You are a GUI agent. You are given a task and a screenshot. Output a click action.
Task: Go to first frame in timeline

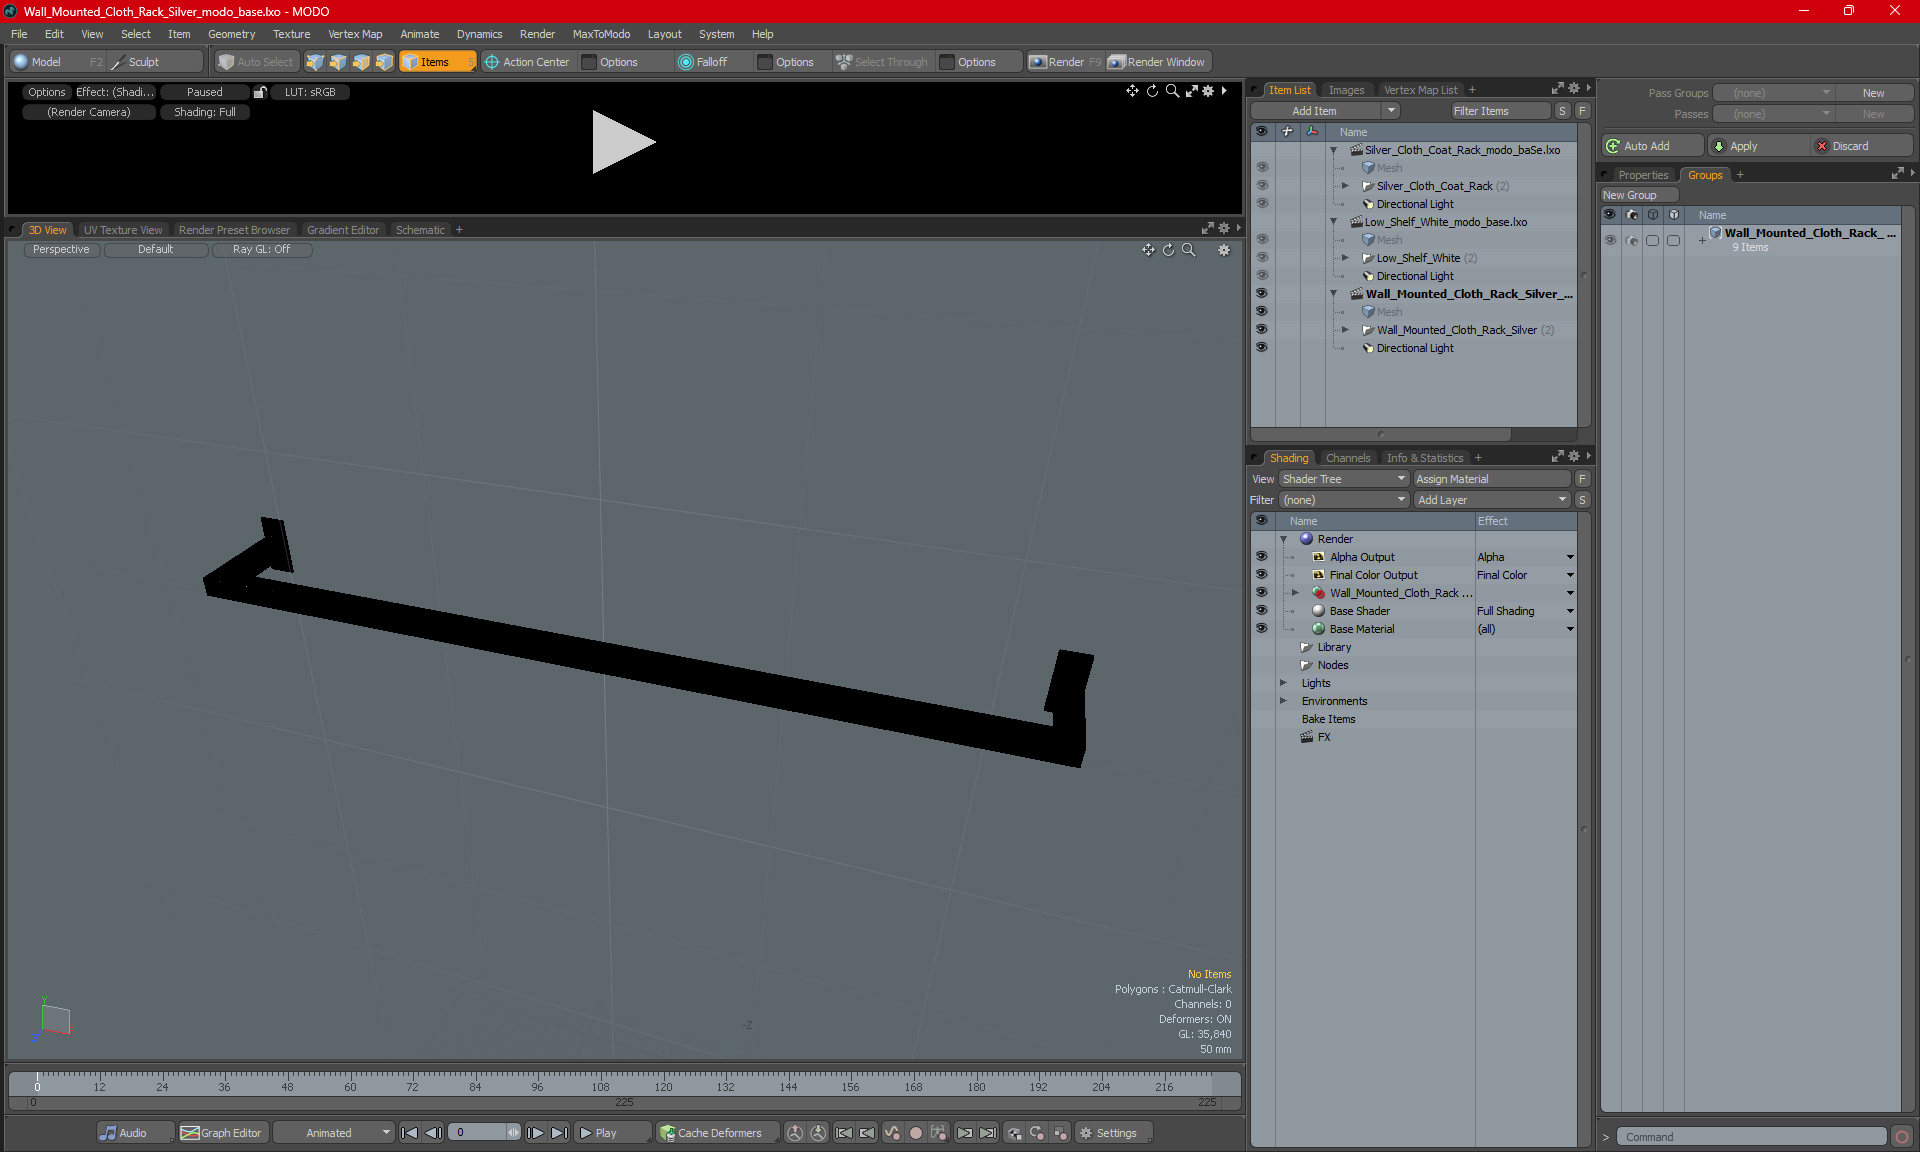point(409,1133)
